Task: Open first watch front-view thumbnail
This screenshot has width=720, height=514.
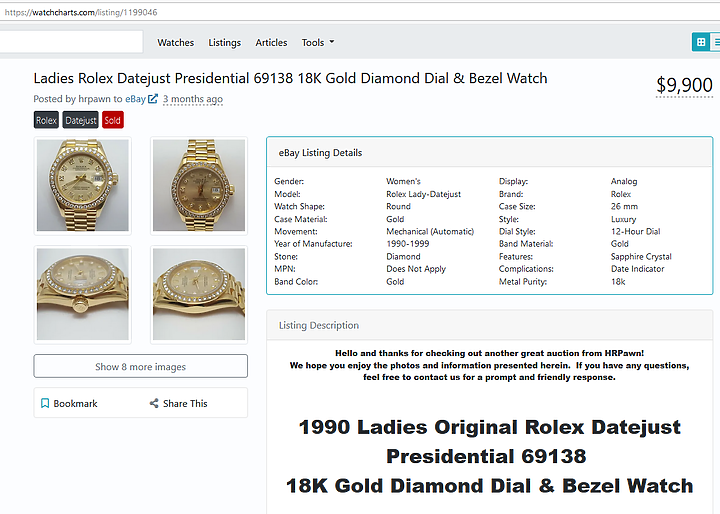Action: click(x=83, y=186)
